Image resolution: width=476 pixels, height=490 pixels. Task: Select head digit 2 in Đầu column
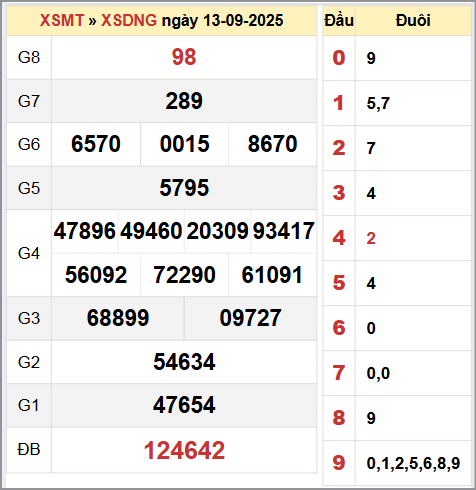click(339, 148)
